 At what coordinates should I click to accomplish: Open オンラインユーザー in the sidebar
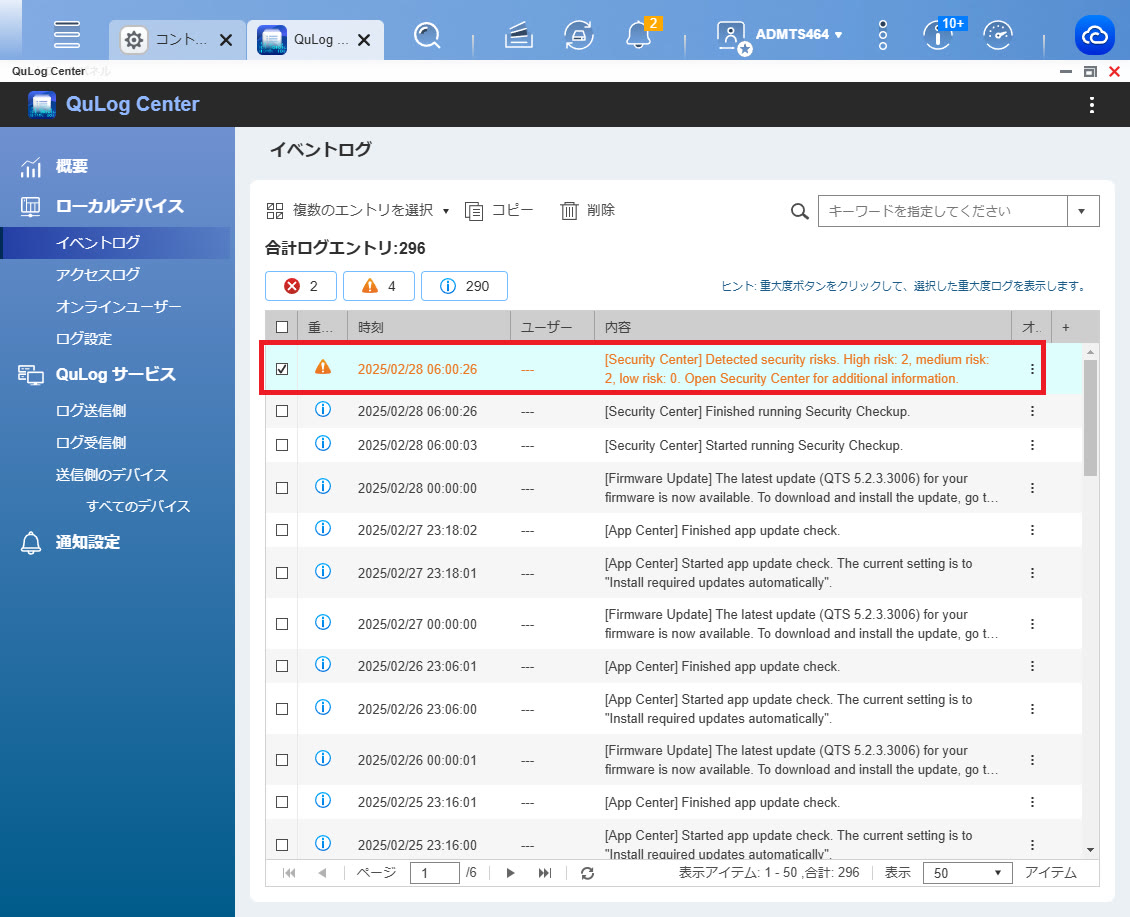(x=117, y=307)
